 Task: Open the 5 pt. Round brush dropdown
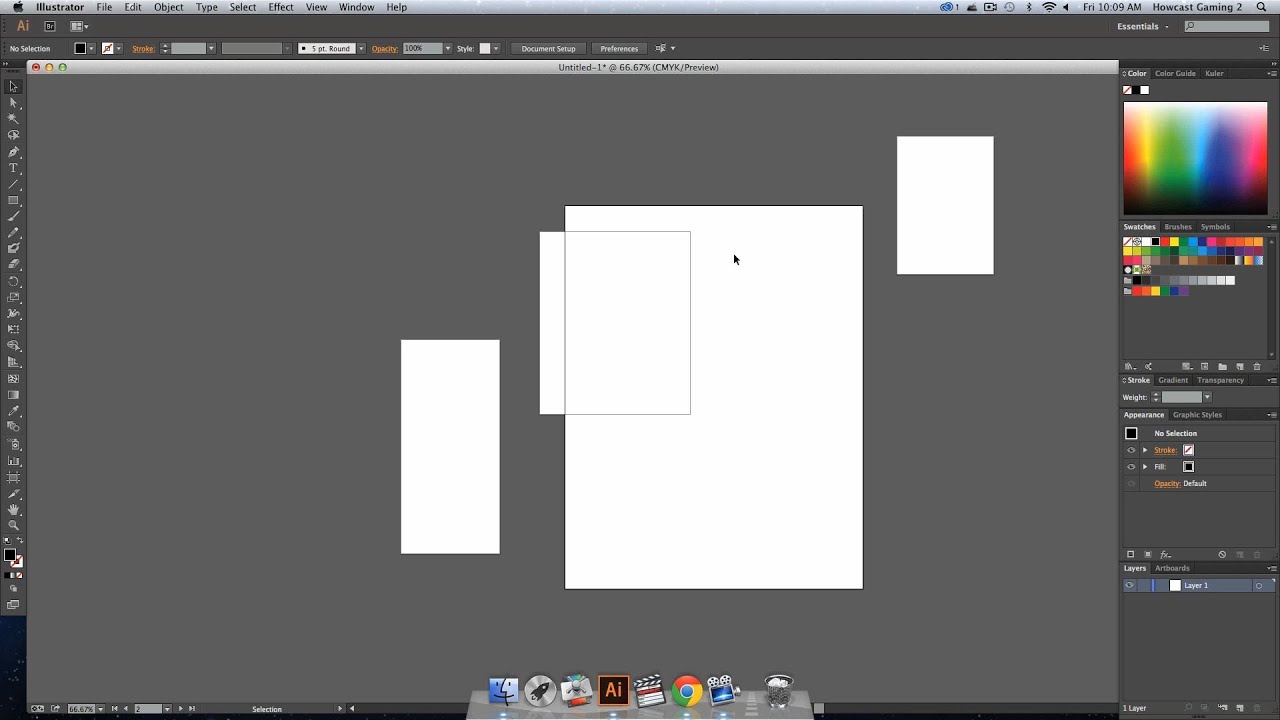361,48
